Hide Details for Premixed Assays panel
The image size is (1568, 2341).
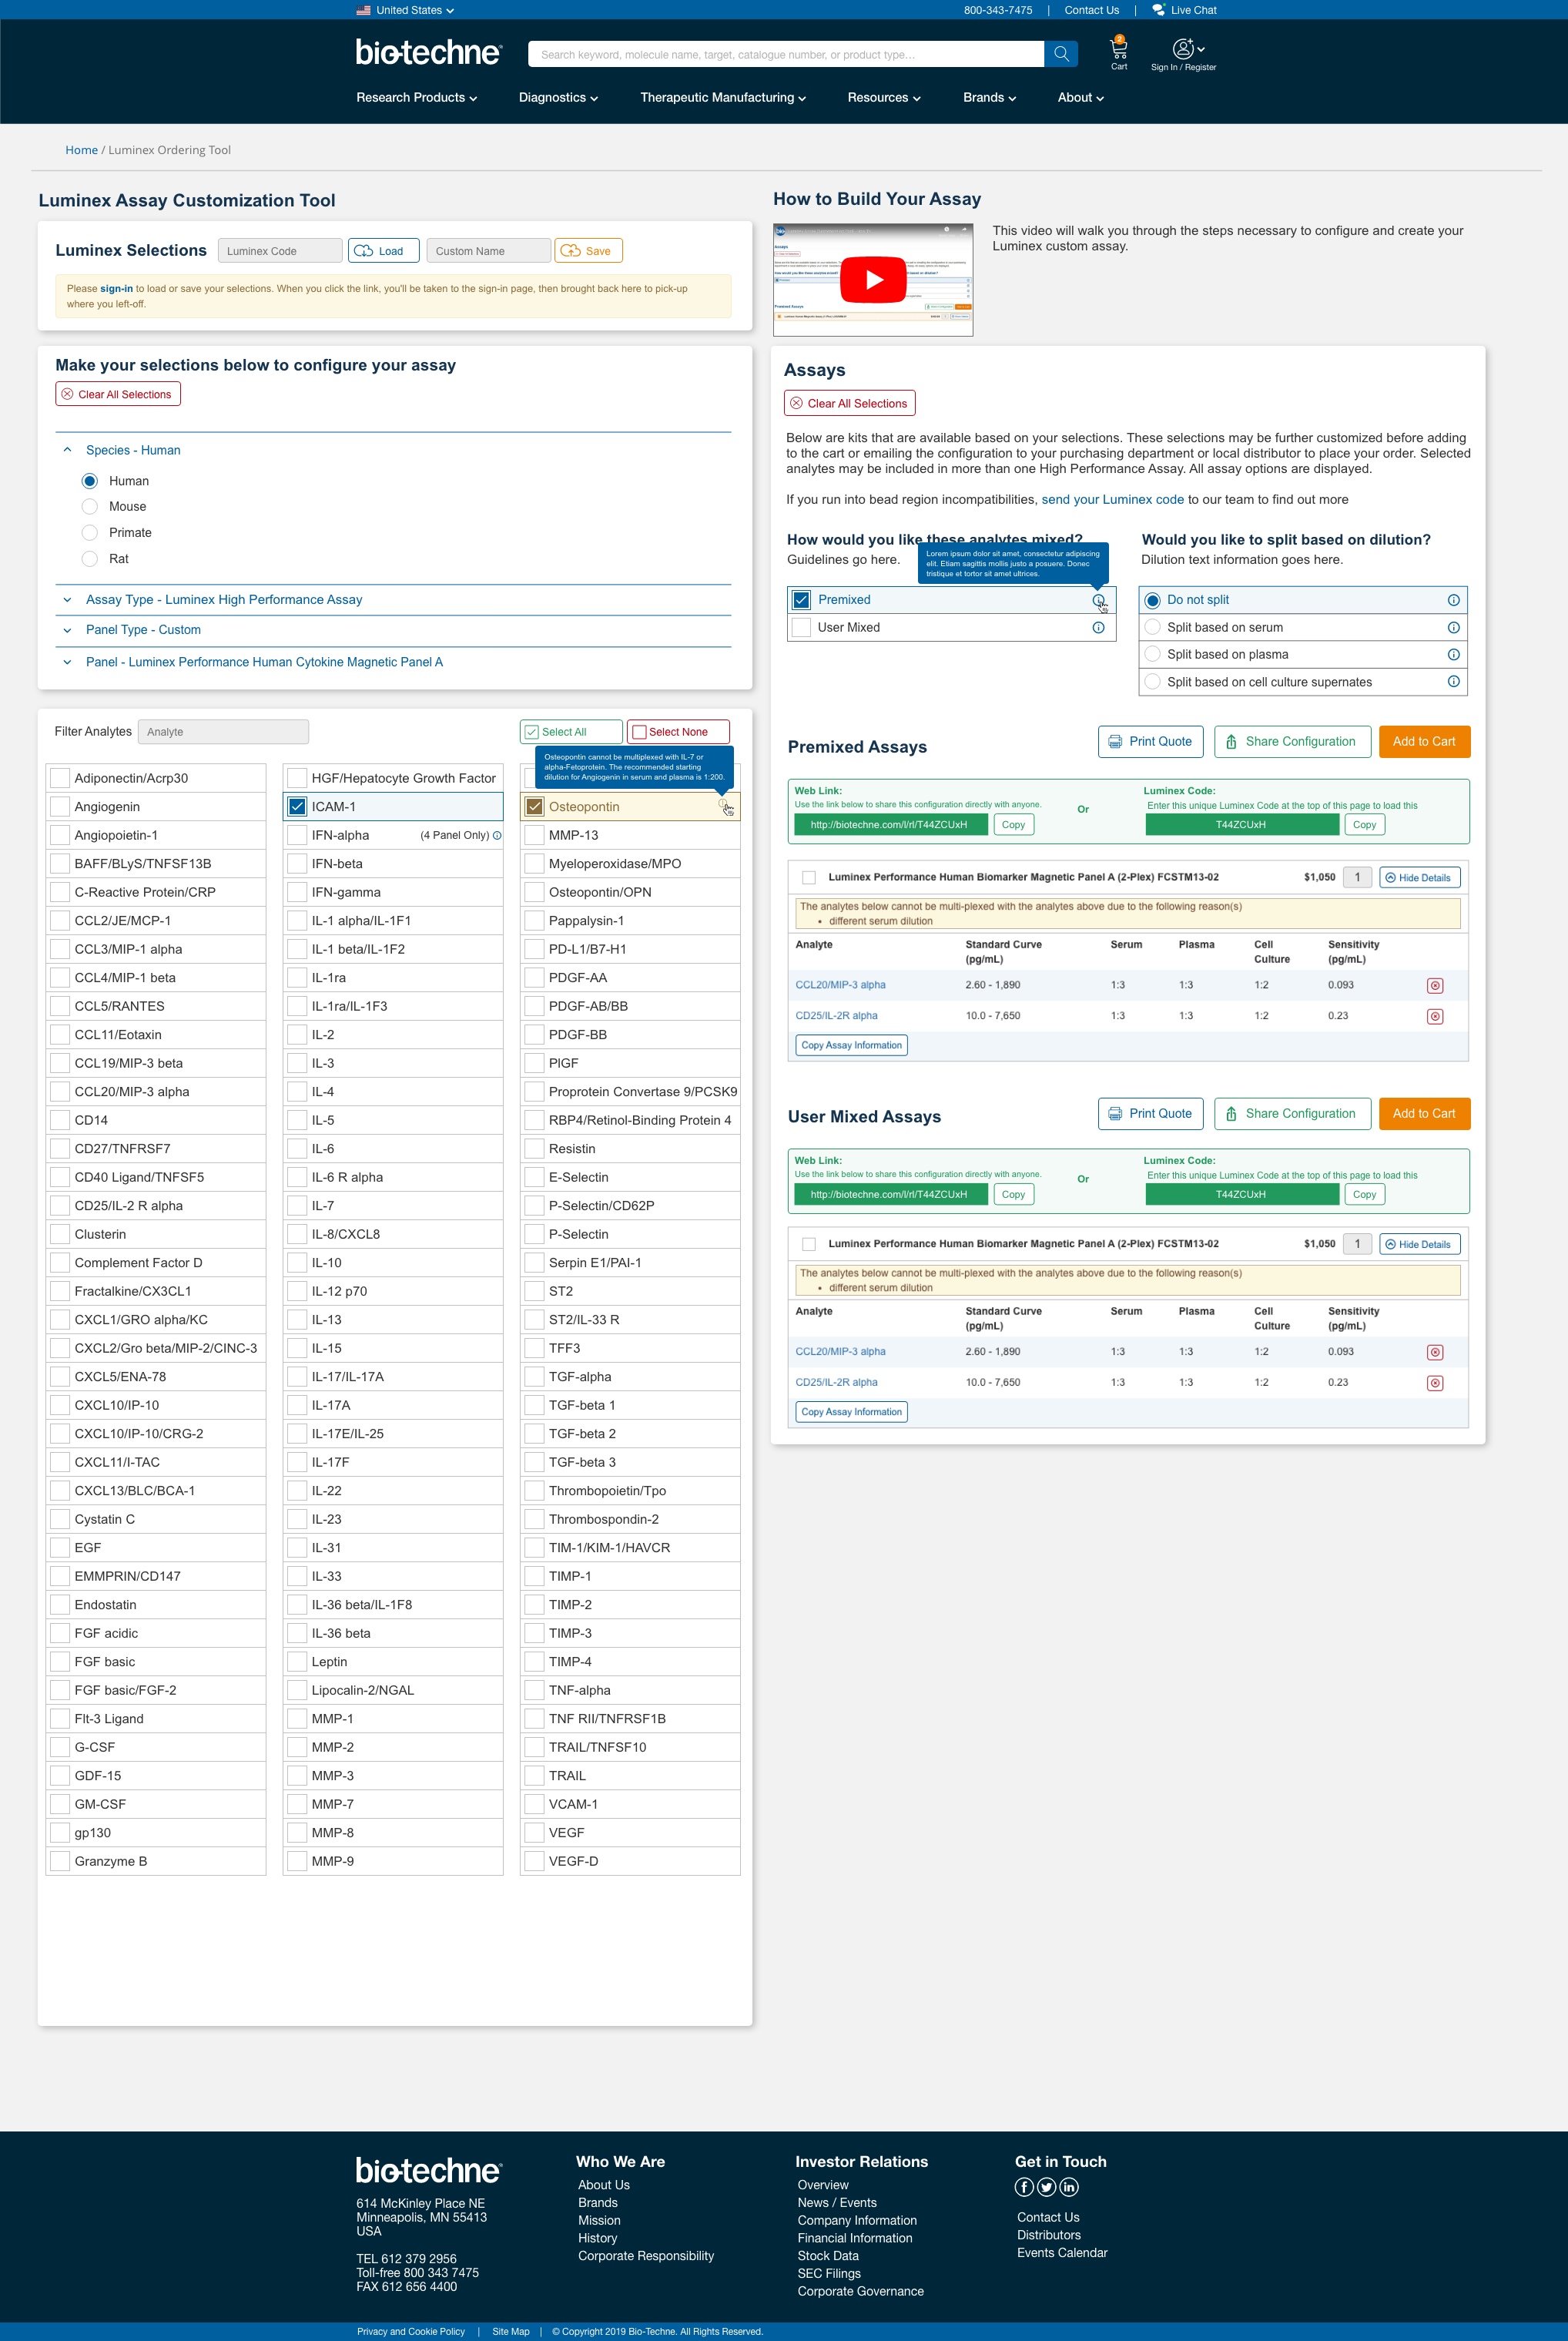click(x=1419, y=878)
